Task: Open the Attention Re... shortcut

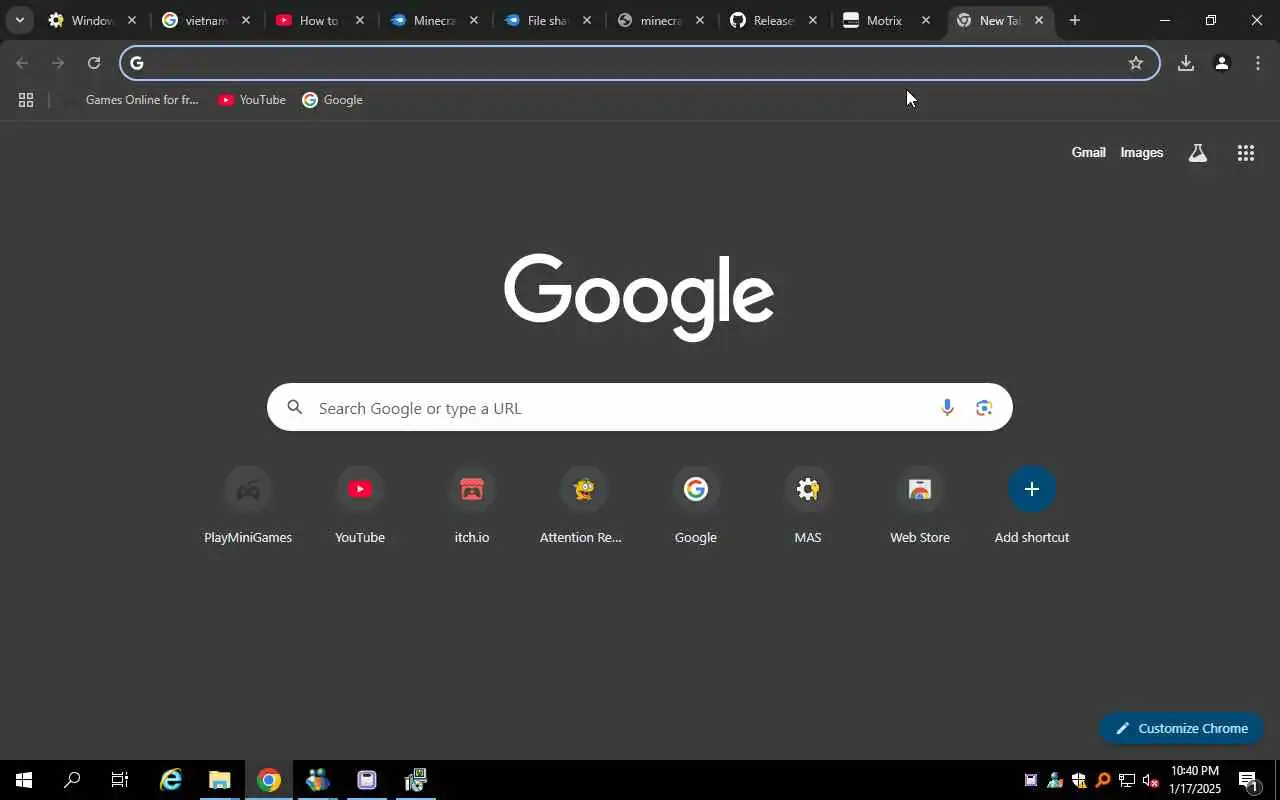Action: pos(584,505)
